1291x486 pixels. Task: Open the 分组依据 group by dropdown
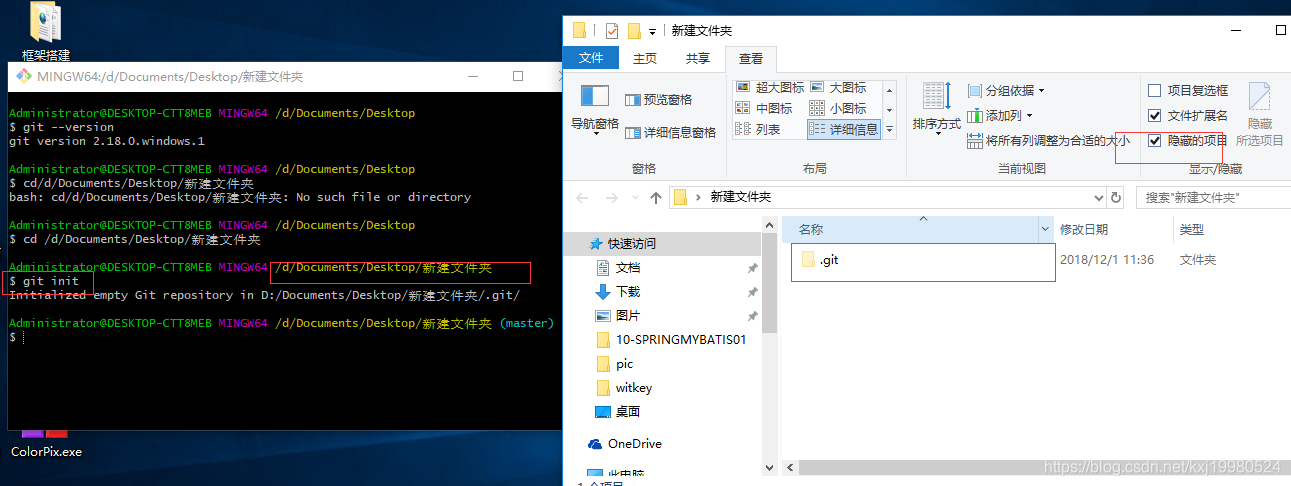tap(1007, 91)
